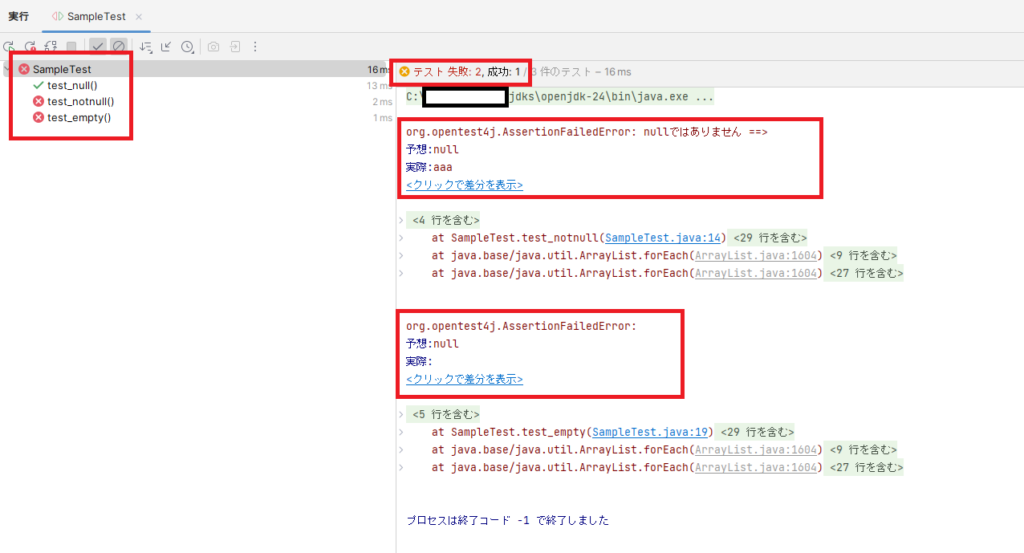Expand <29 行を含む> after SampleTest.java:19
Viewport: 1024px width, 553px height.
(757, 432)
